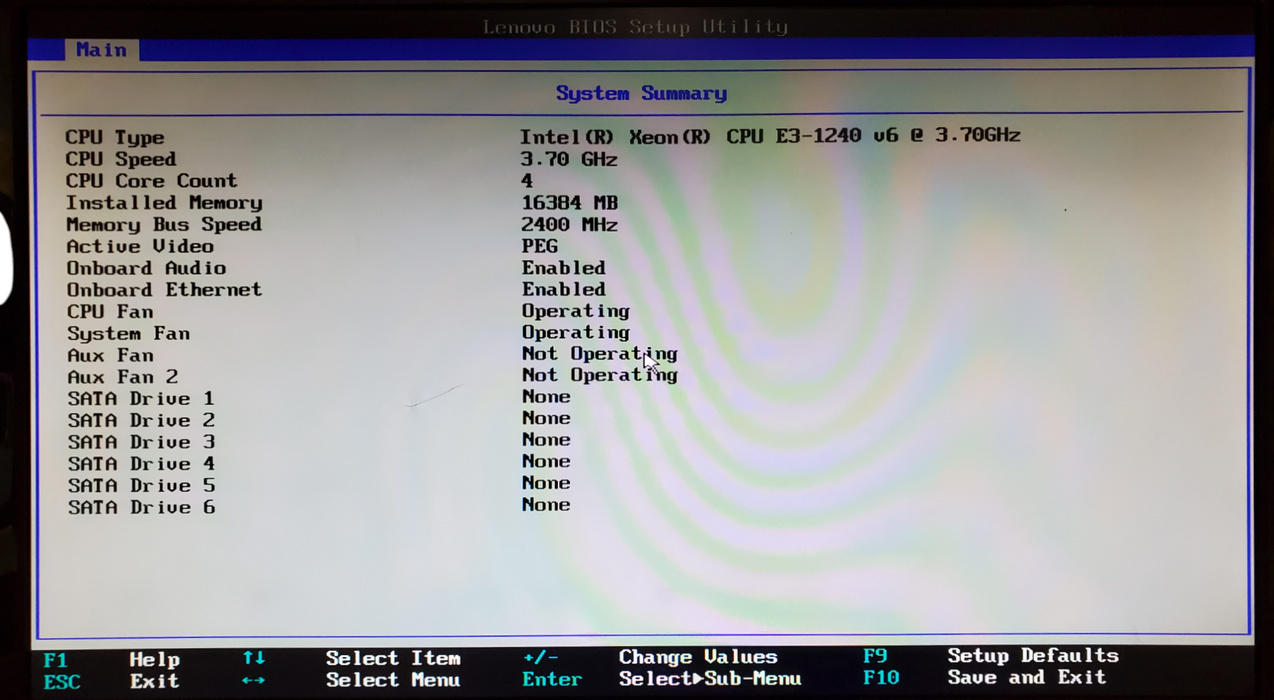The image size is (1274, 700).
Task: Click the left-right arrows Select Menu hint
Action: [352, 680]
